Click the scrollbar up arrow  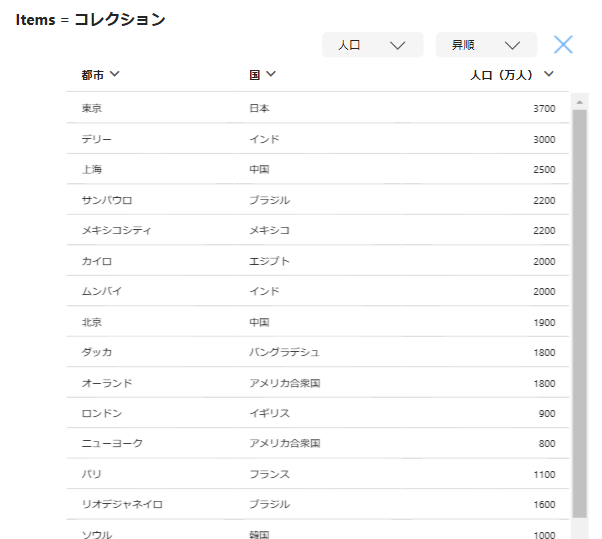579,101
